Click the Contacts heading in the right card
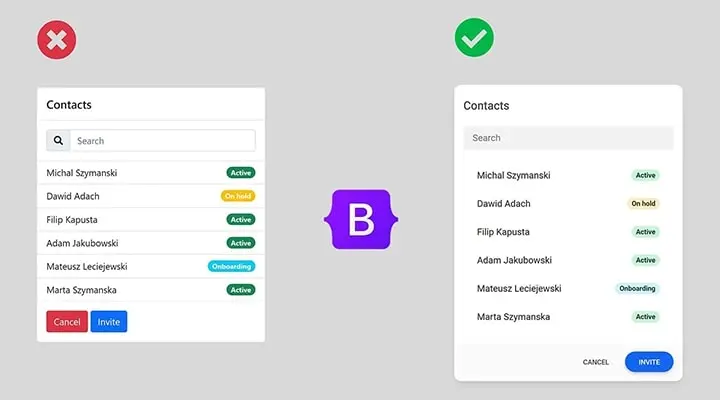720x400 pixels. [x=486, y=106]
